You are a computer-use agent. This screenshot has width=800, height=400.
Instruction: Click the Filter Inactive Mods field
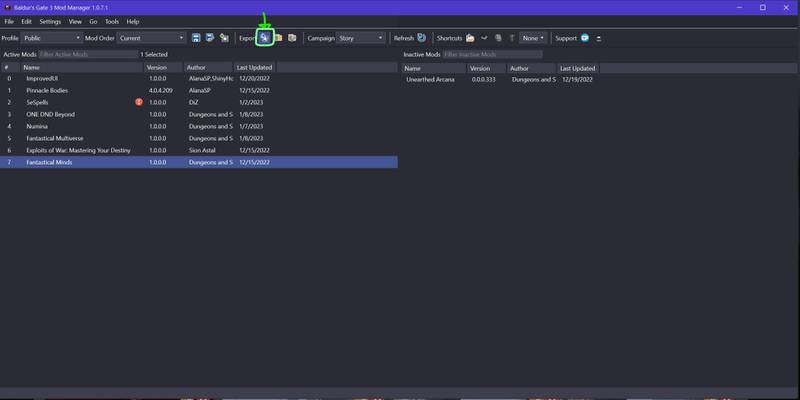492,54
